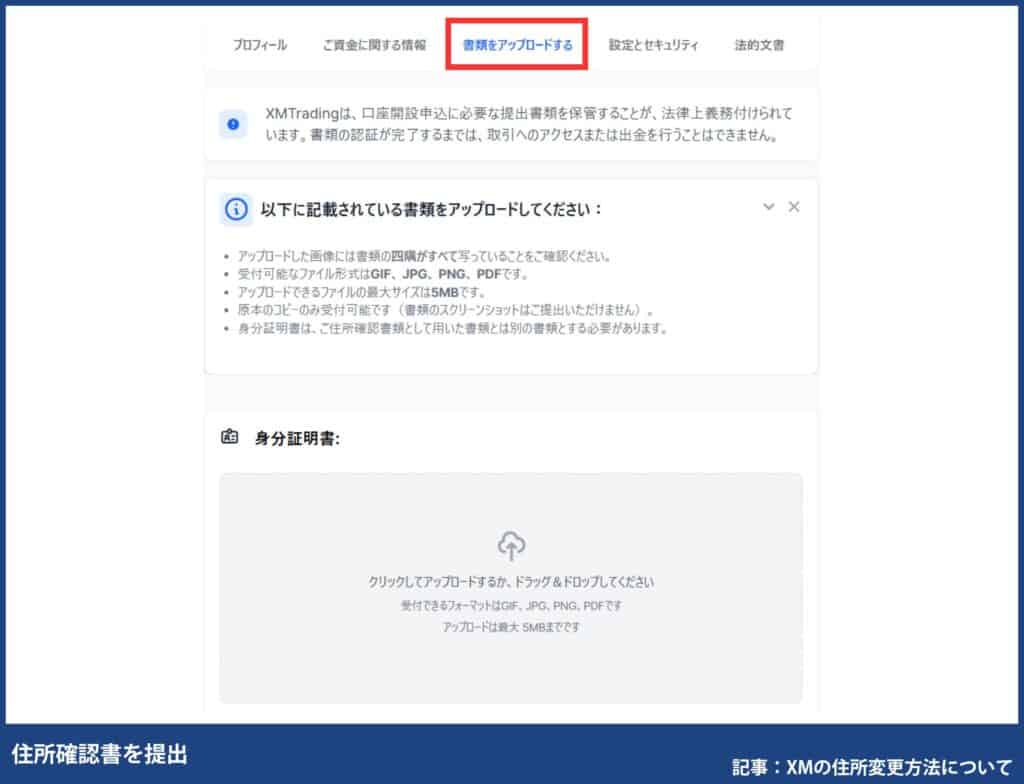
Task: Dismiss the upload instructions panel with X
Action: point(793,206)
